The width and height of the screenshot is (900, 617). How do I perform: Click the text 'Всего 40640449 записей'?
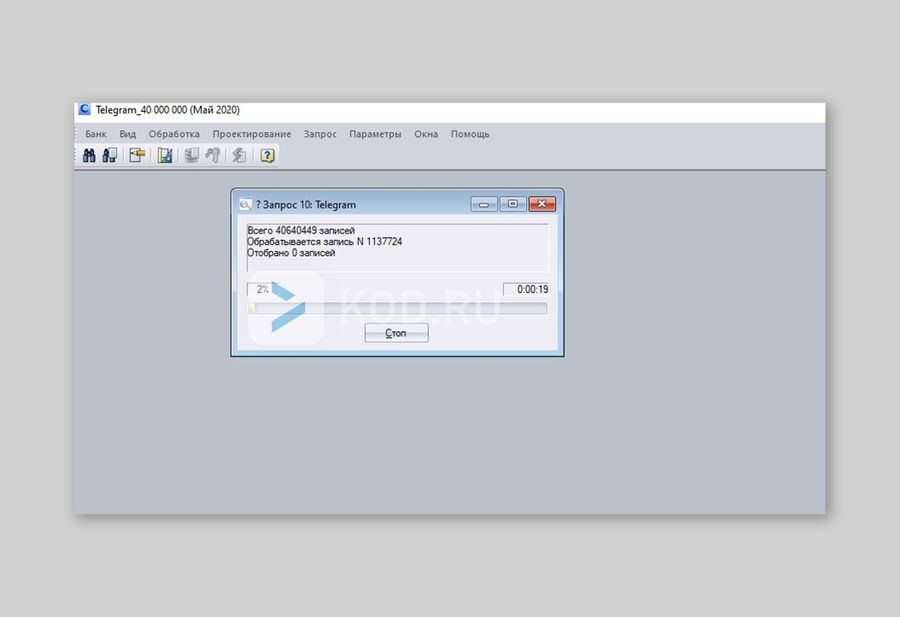301,230
